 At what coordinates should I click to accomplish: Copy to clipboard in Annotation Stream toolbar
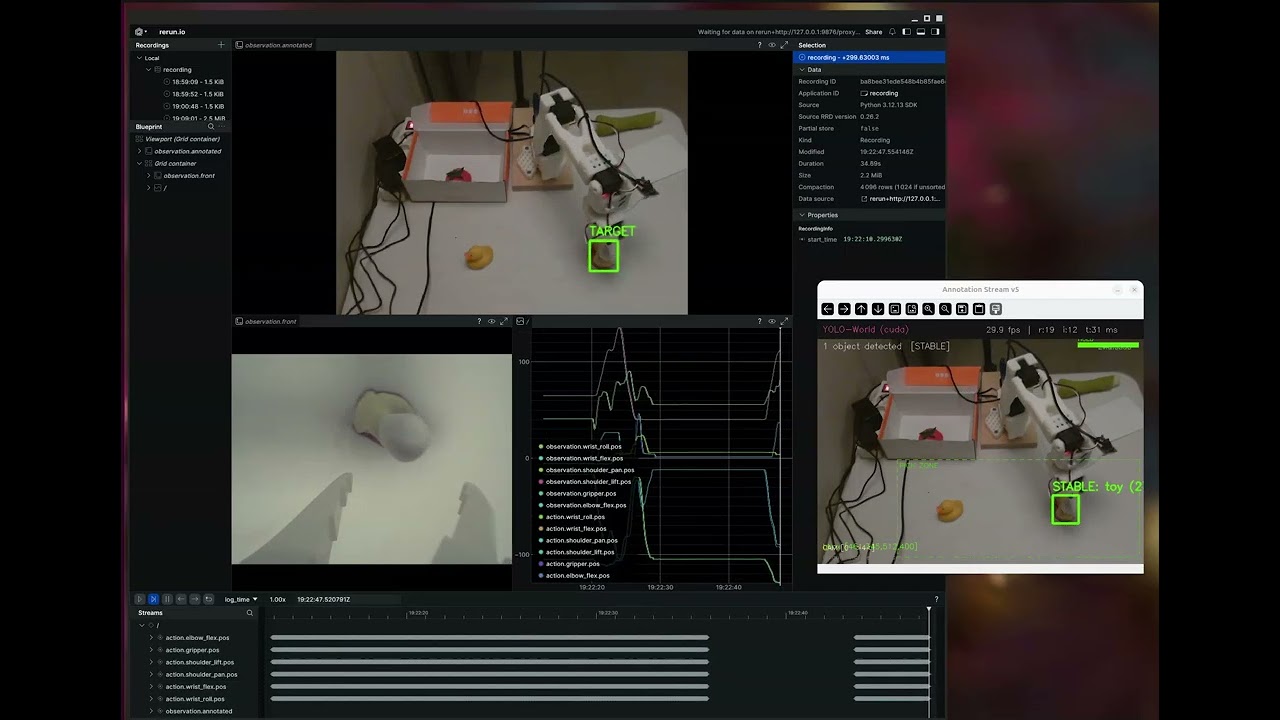(x=979, y=309)
